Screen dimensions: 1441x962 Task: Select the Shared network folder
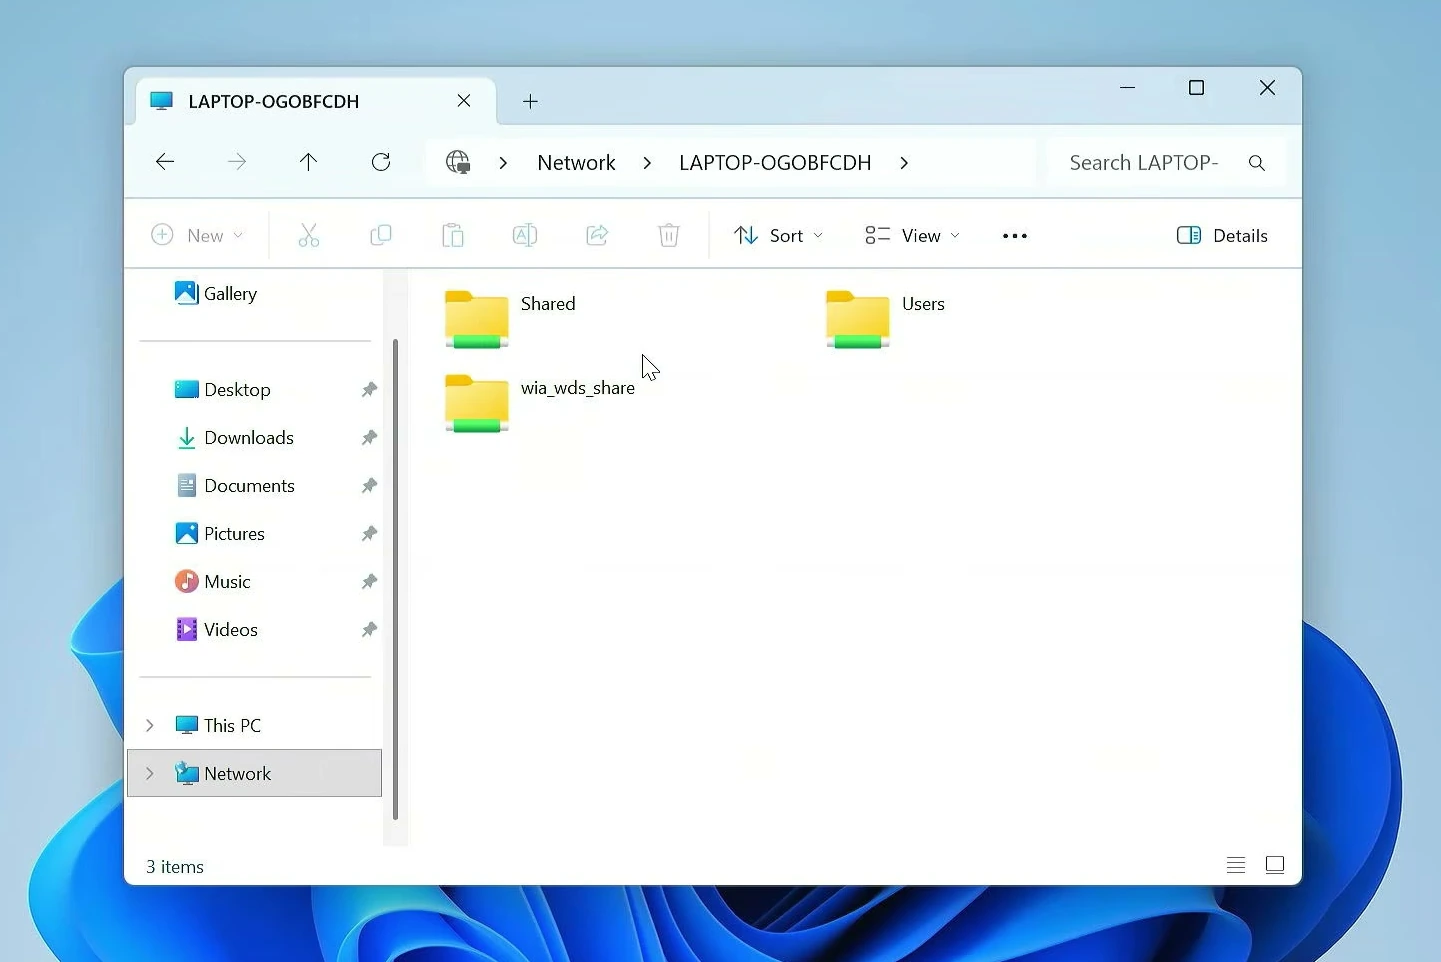point(512,319)
